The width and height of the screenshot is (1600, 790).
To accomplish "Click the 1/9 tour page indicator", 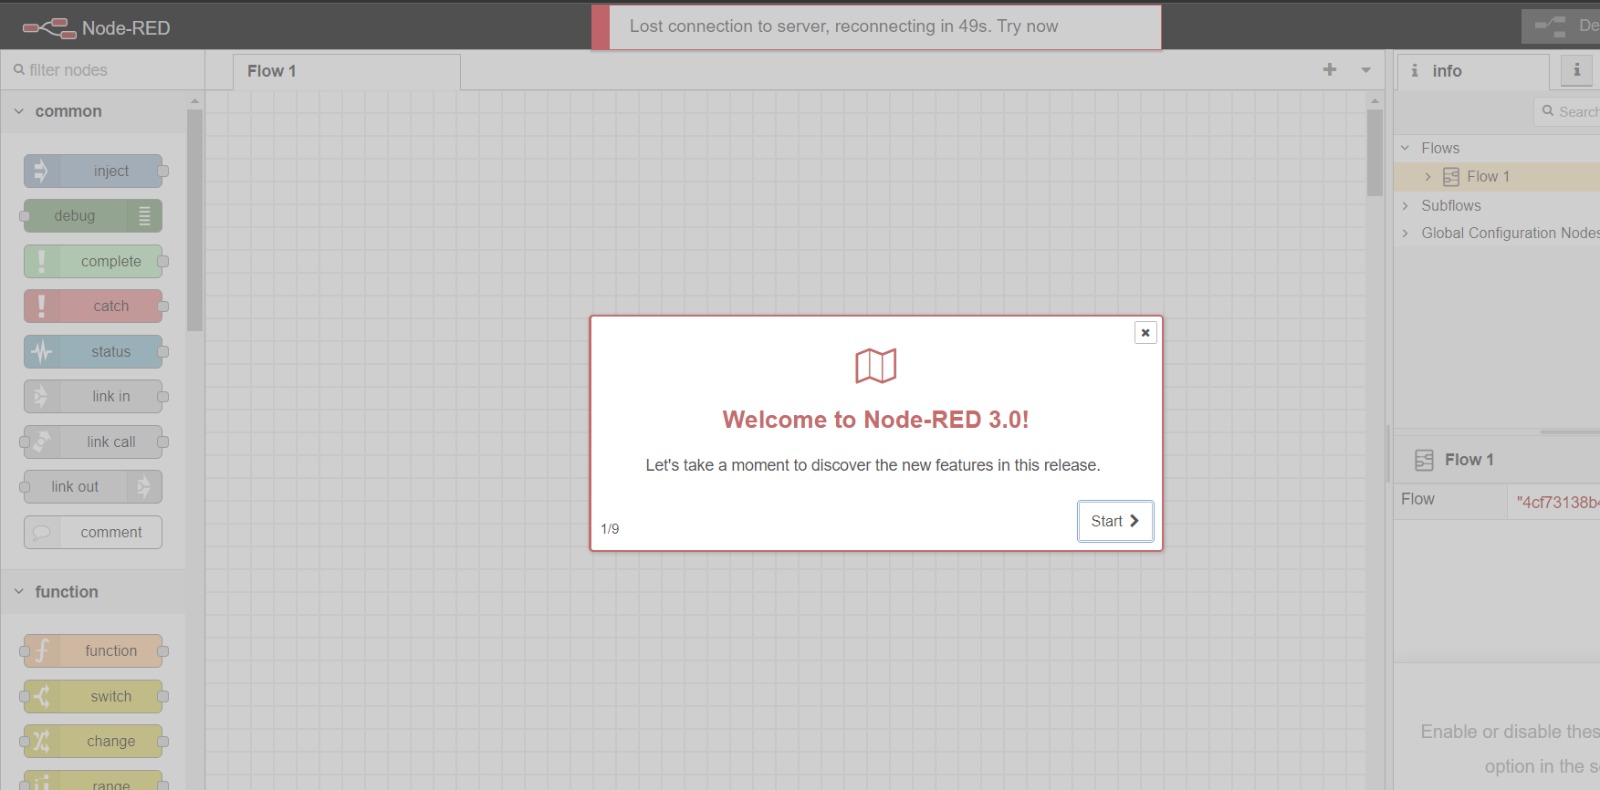I will click(610, 529).
